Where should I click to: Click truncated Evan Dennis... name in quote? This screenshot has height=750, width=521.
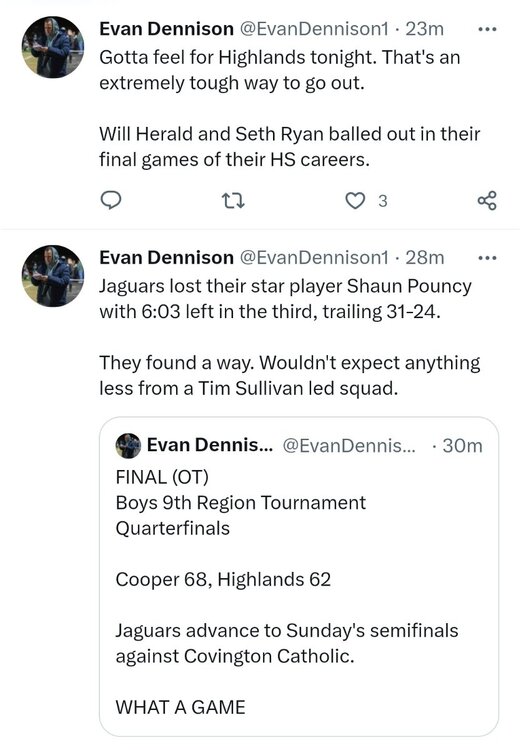(x=210, y=445)
